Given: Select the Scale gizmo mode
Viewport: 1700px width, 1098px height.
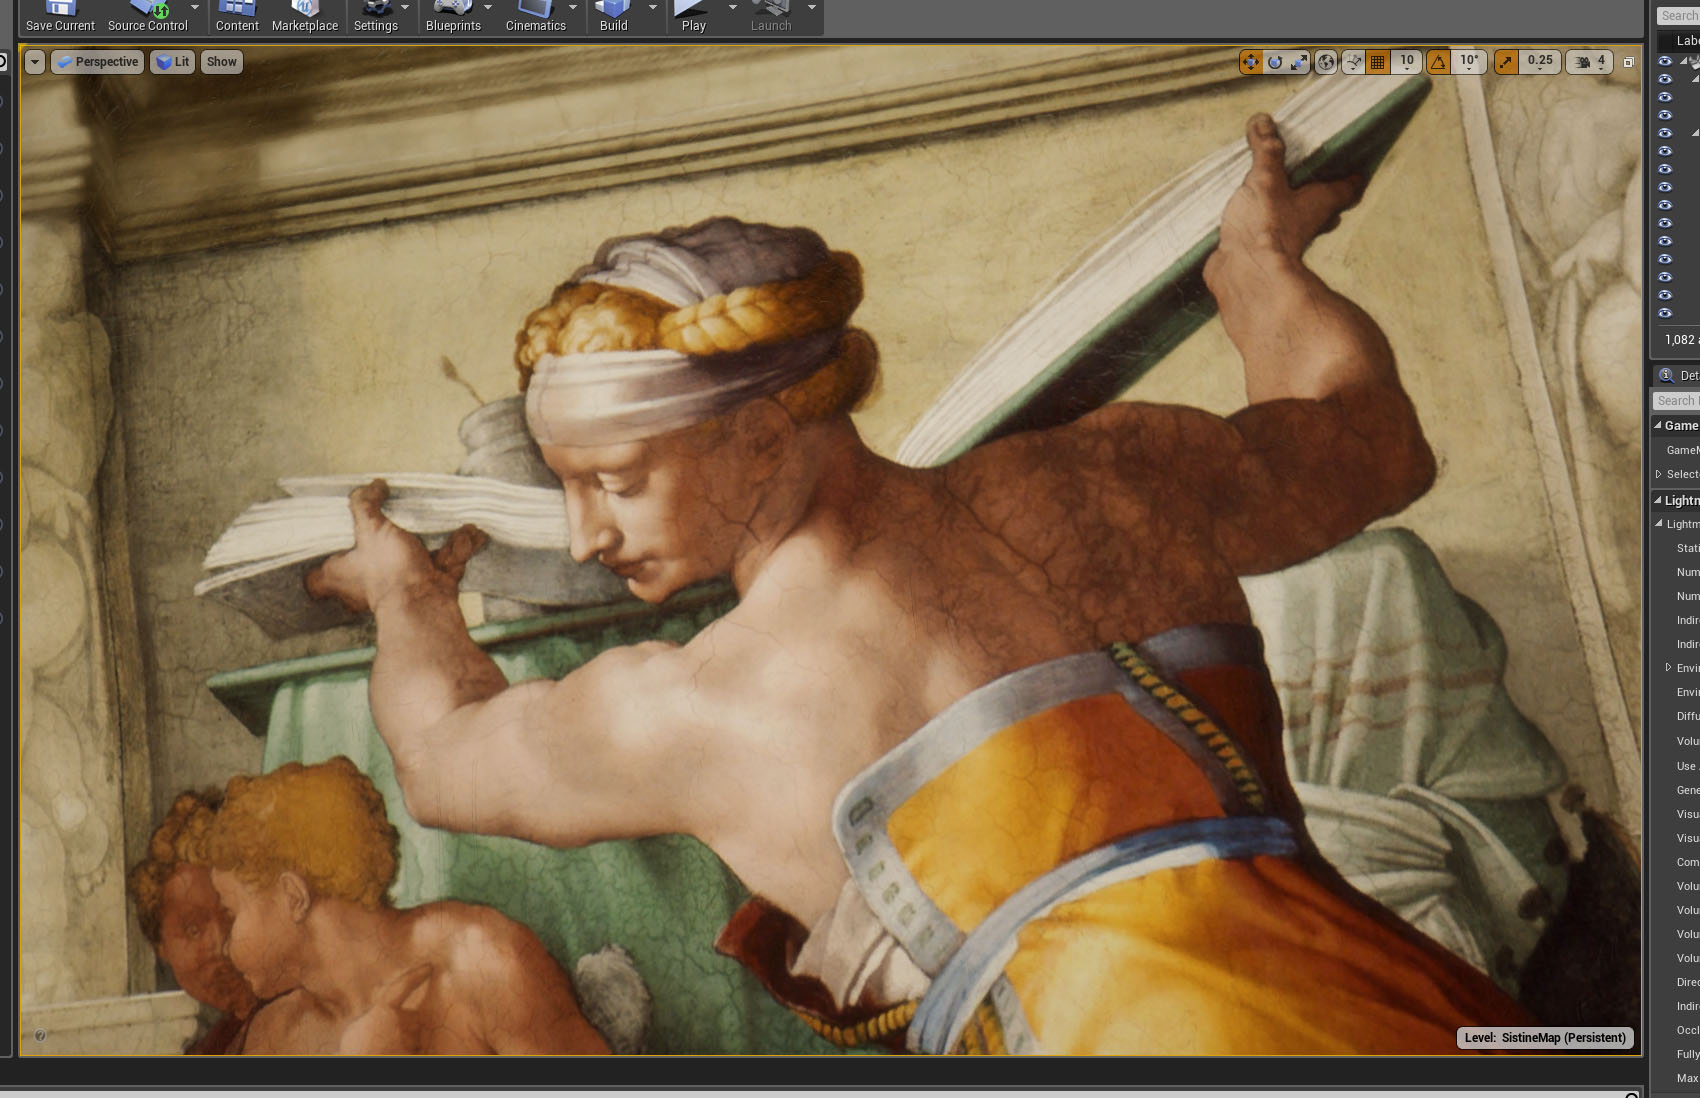Looking at the screenshot, I should click(x=1299, y=62).
